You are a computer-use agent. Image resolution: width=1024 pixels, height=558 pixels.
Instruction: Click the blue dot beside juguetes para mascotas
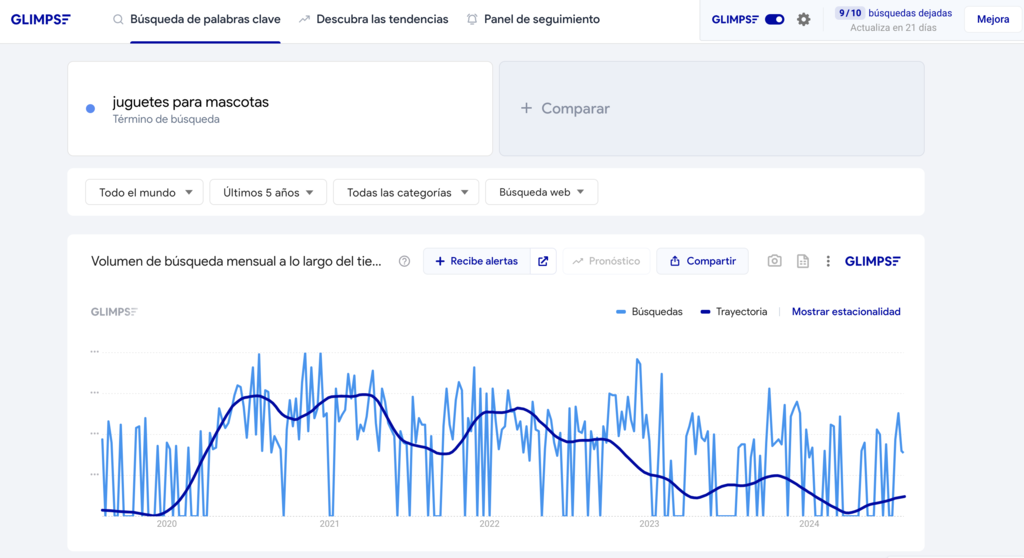coord(90,109)
